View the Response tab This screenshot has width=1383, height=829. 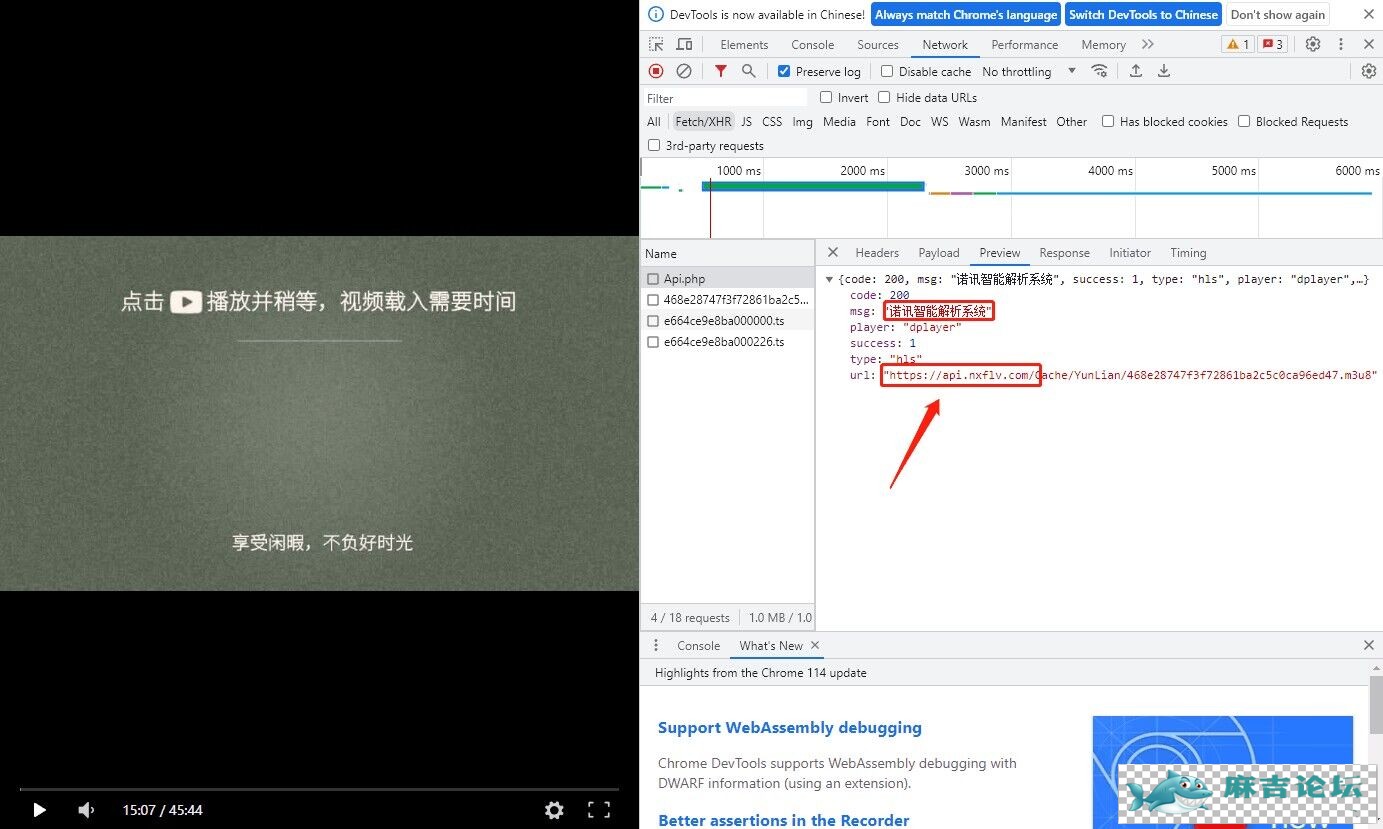tap(1064, 253)
